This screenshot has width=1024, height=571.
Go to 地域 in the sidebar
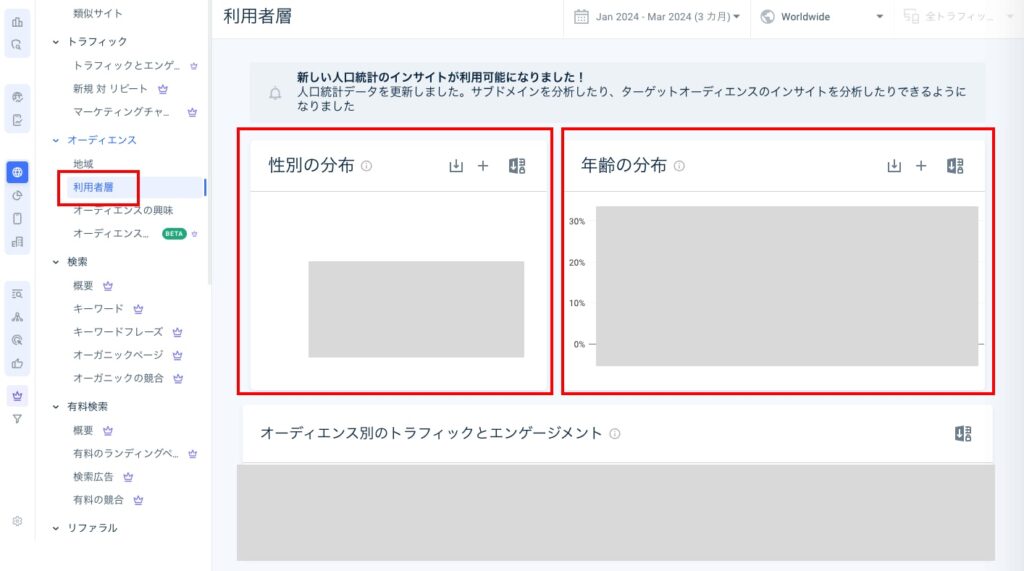(83, 163)
